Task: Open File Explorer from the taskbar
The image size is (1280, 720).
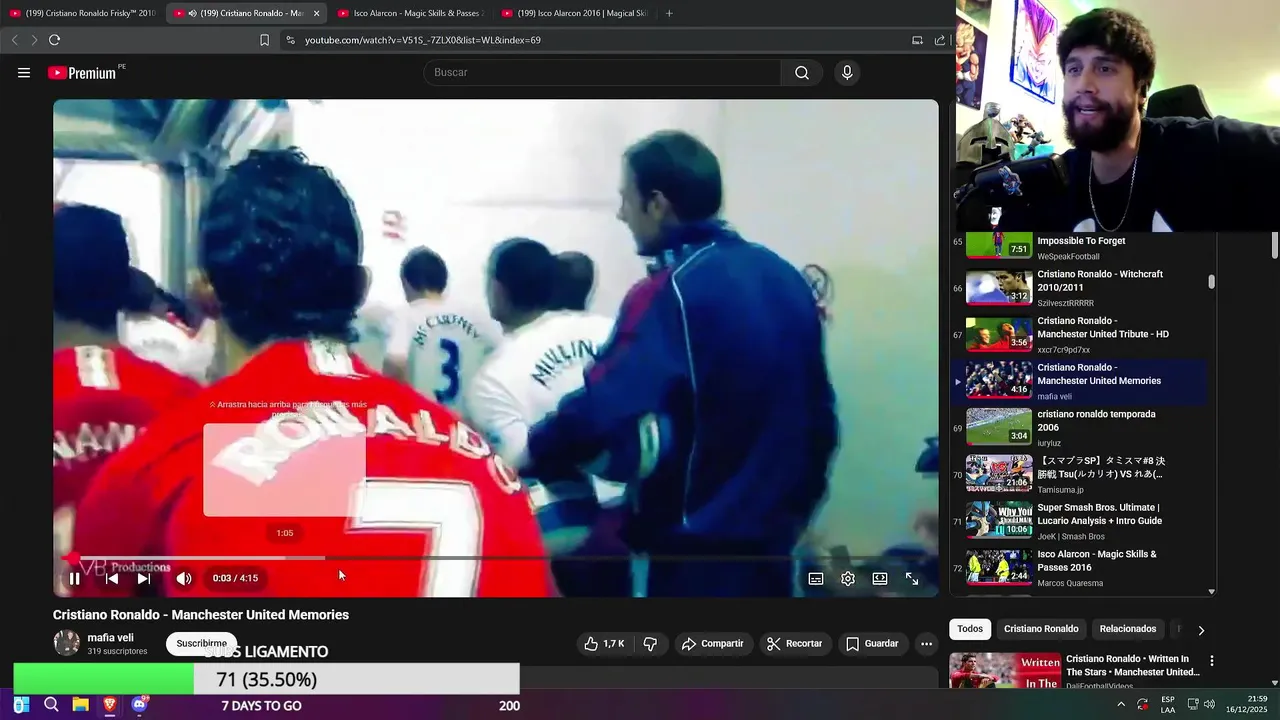Action: [x=80, y=705]
